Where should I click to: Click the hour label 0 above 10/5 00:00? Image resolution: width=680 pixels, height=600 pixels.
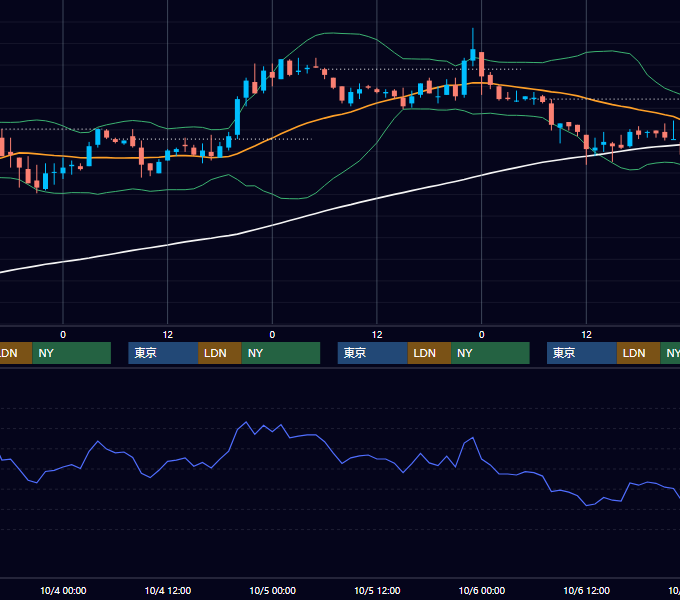[x=272, y=335]
